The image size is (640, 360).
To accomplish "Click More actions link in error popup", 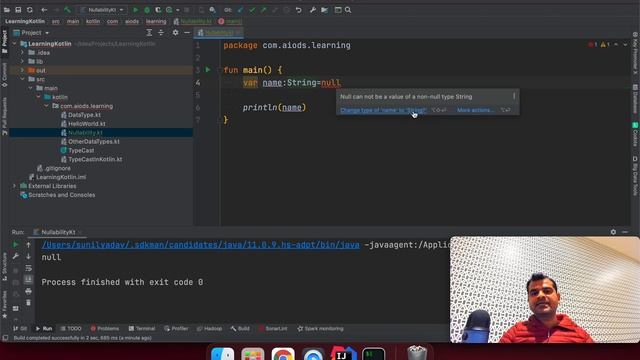I will pyautogui.click(x=475, y=110).
